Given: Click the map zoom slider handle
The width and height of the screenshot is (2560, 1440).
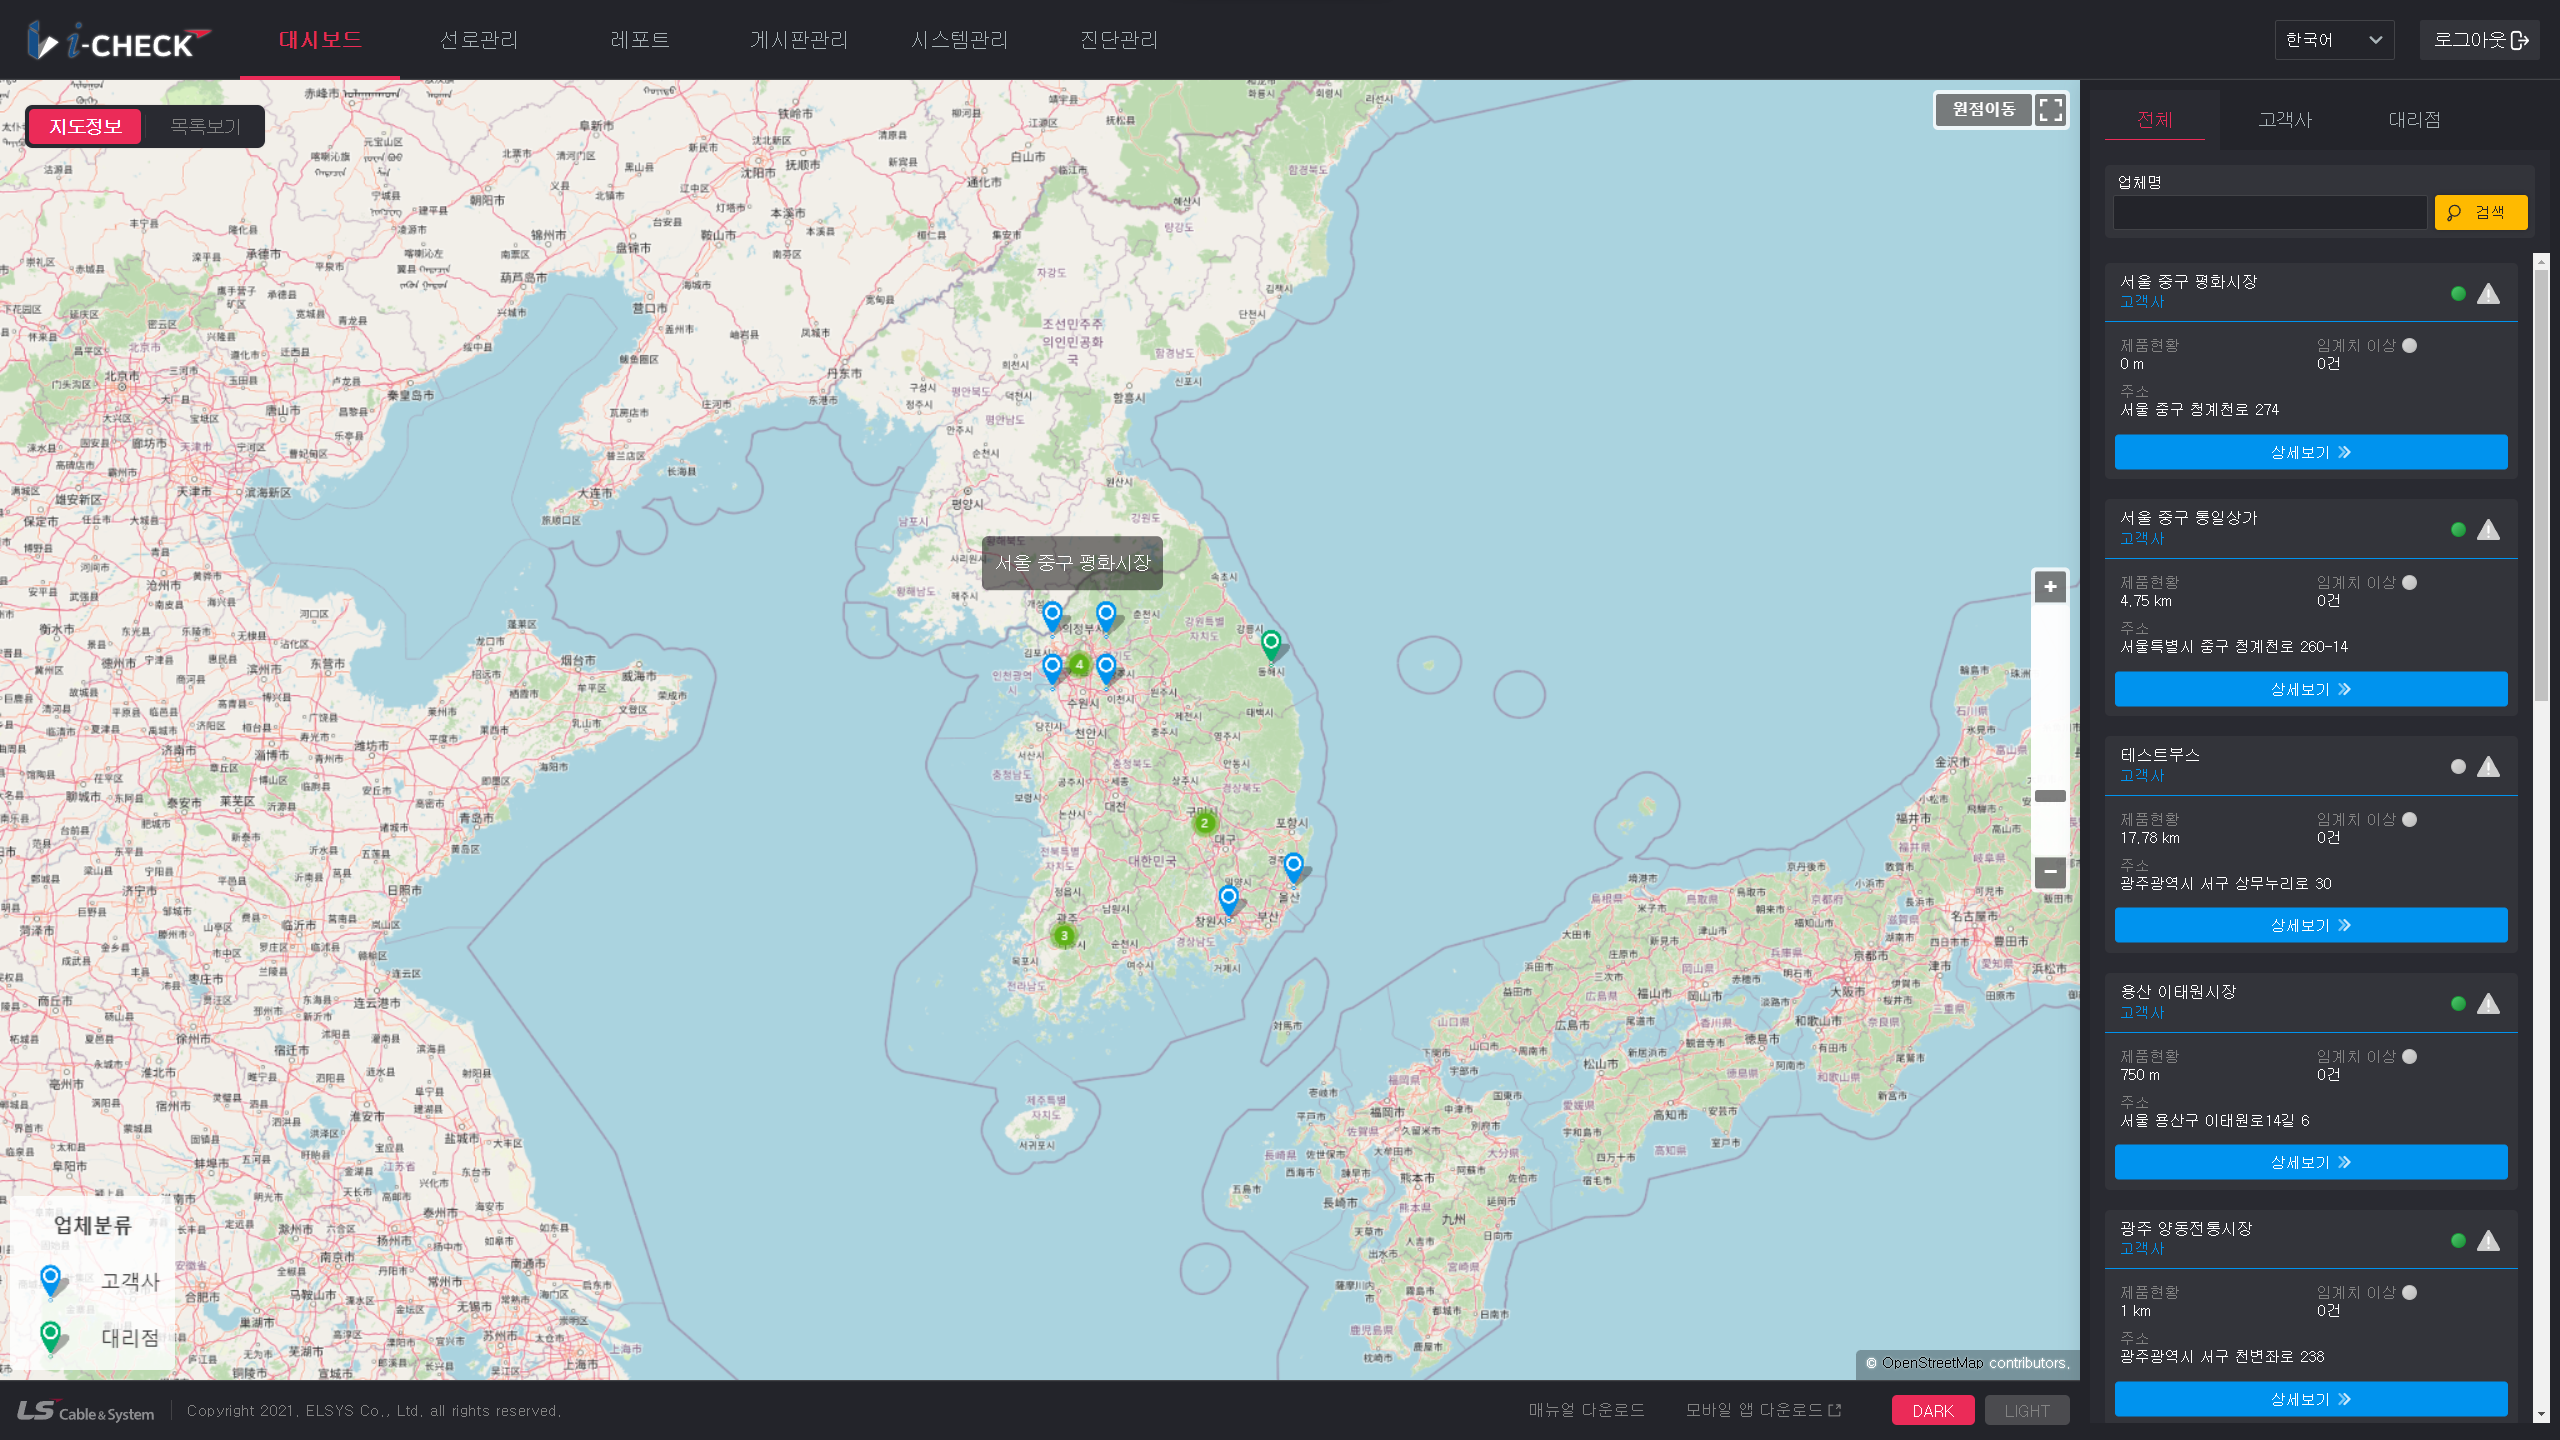Looking at the screenshot, I should pyautogui.click(x=2050, y=796).
